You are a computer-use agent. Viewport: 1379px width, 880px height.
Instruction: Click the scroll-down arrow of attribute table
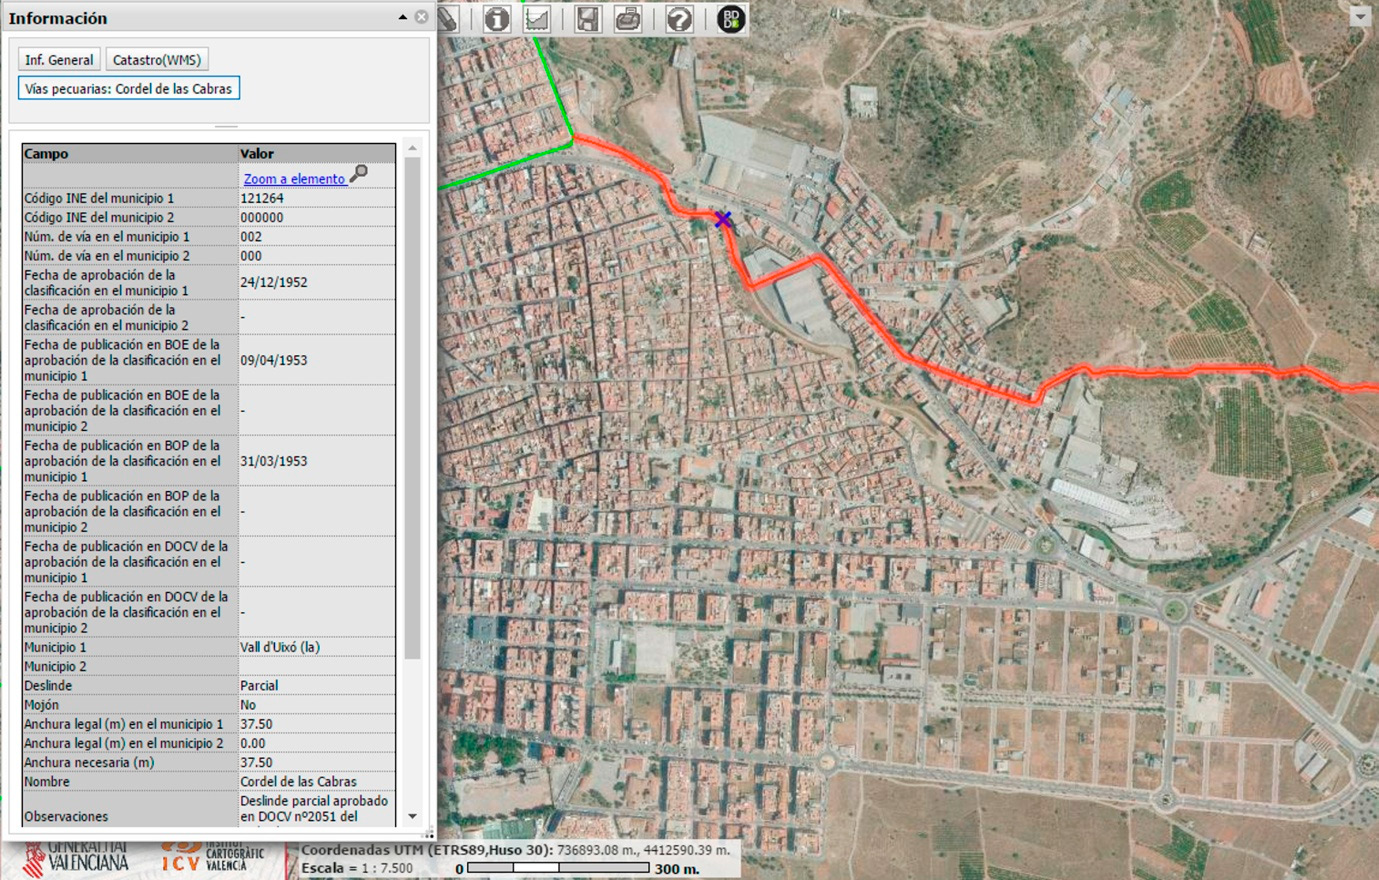pos(412,816)
